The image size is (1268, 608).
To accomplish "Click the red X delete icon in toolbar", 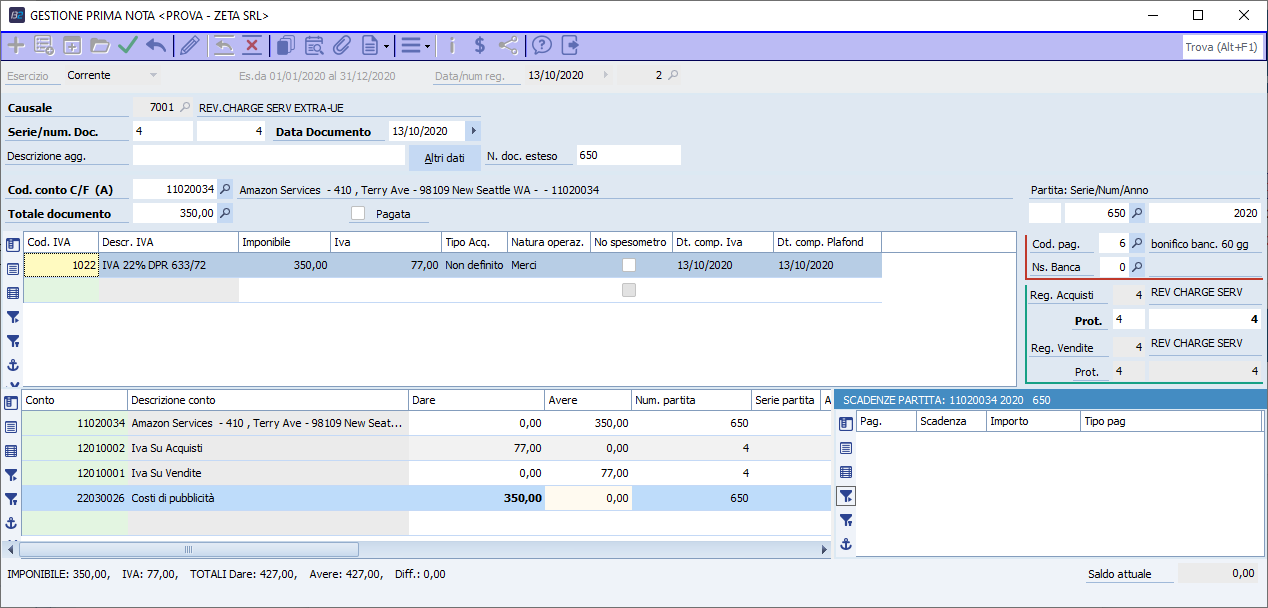I will coord(252,45).
